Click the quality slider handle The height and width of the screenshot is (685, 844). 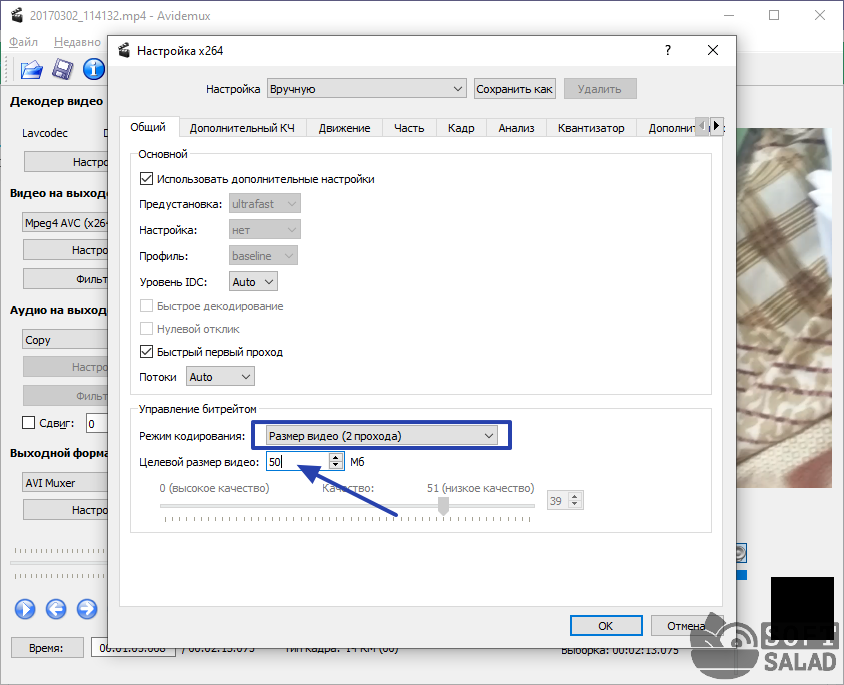coord(444,506)
